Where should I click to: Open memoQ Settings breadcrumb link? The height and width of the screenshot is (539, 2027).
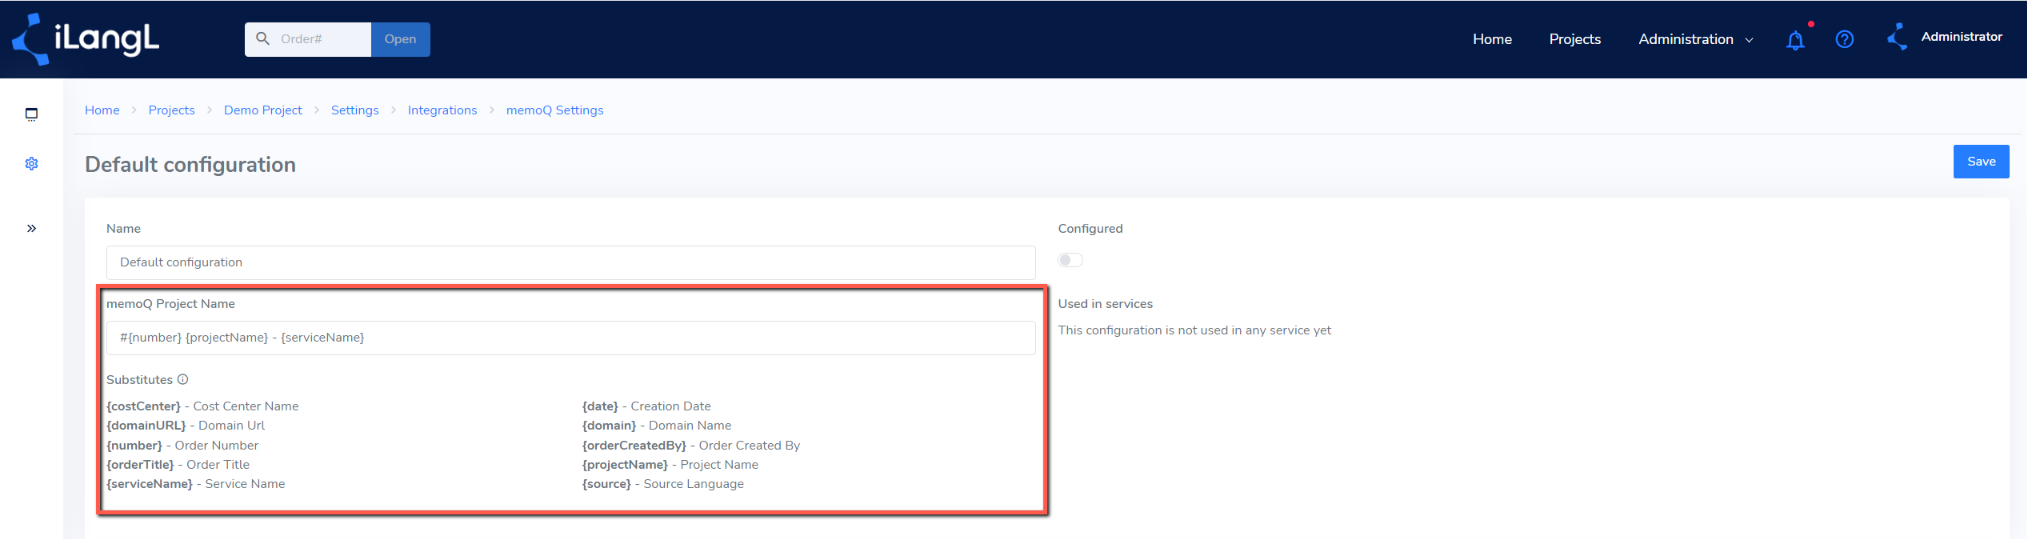[555, 110]
